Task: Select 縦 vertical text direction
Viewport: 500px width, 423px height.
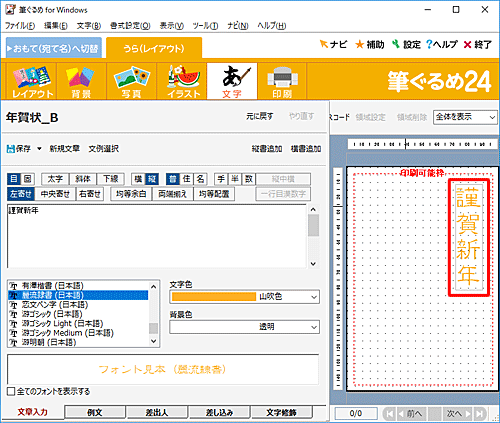Action: [152, 179]
